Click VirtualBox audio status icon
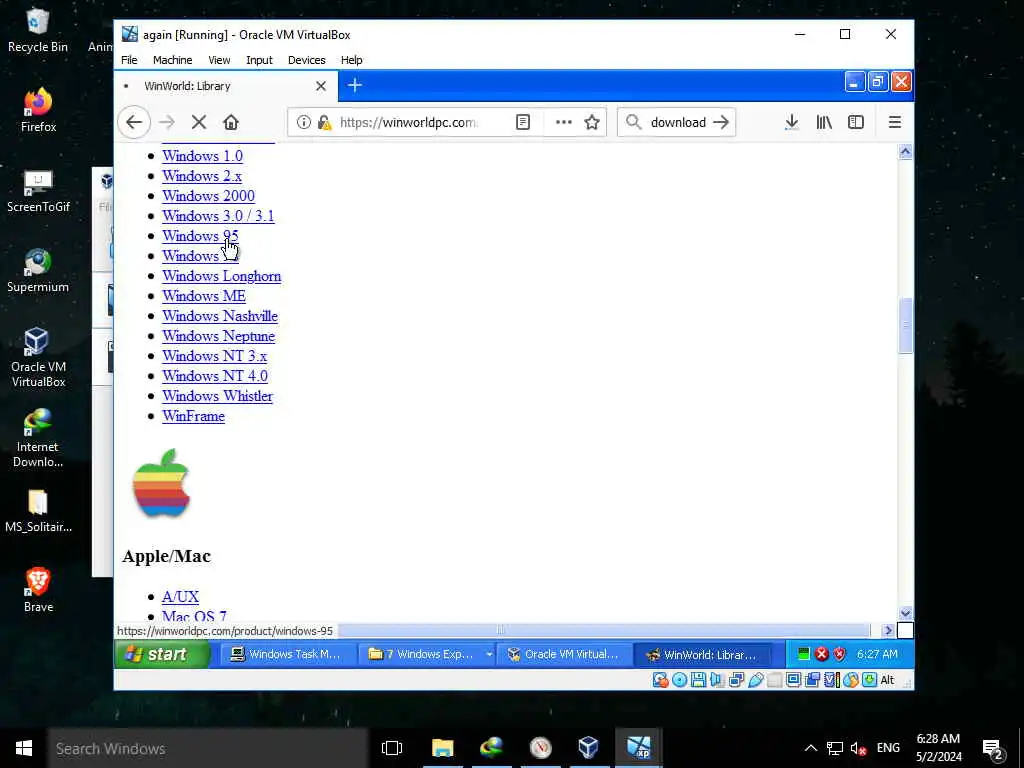Image resolution: width=1024 pixels, height=768 pixels. click(x=717, y=680)
